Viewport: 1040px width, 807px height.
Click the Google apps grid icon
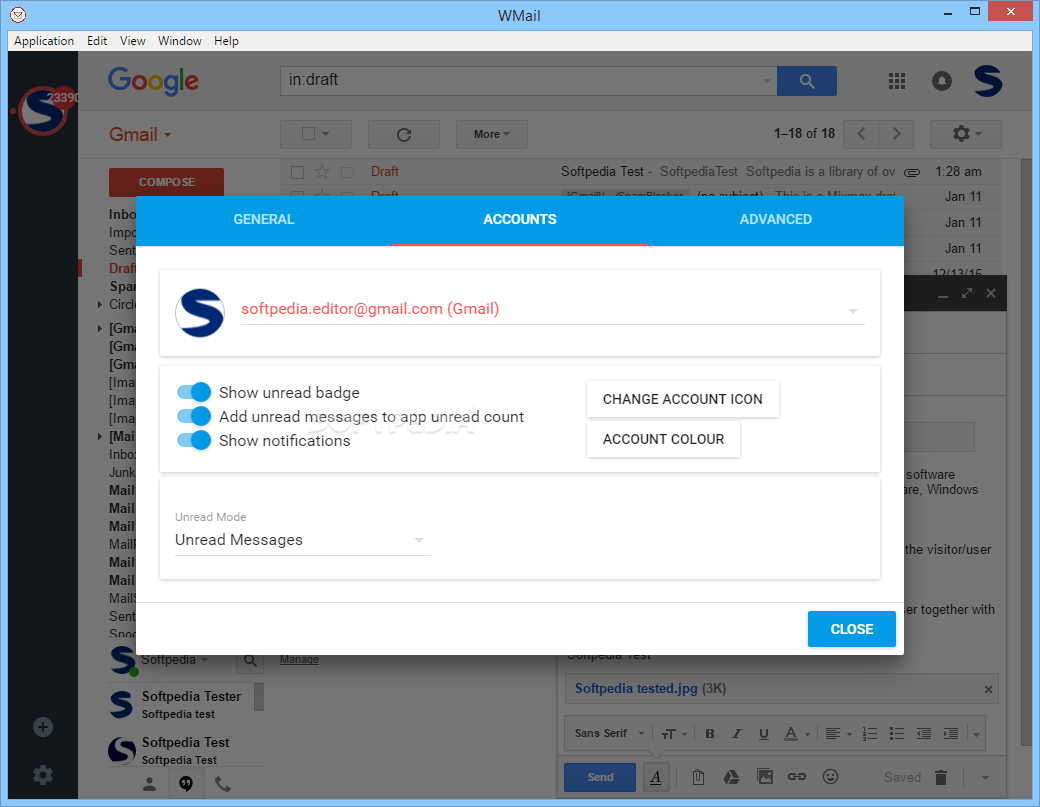[x=897, y=81]
